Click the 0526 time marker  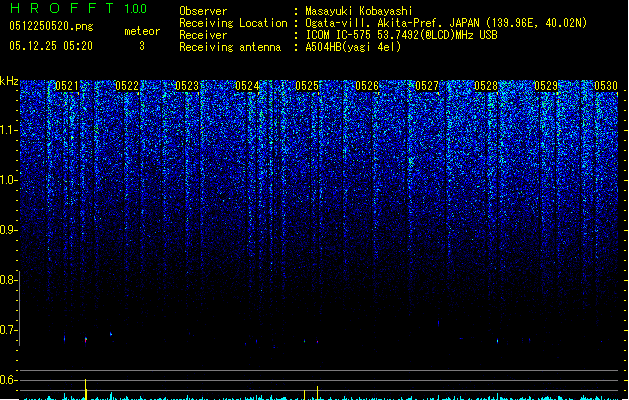pos(367,86)
